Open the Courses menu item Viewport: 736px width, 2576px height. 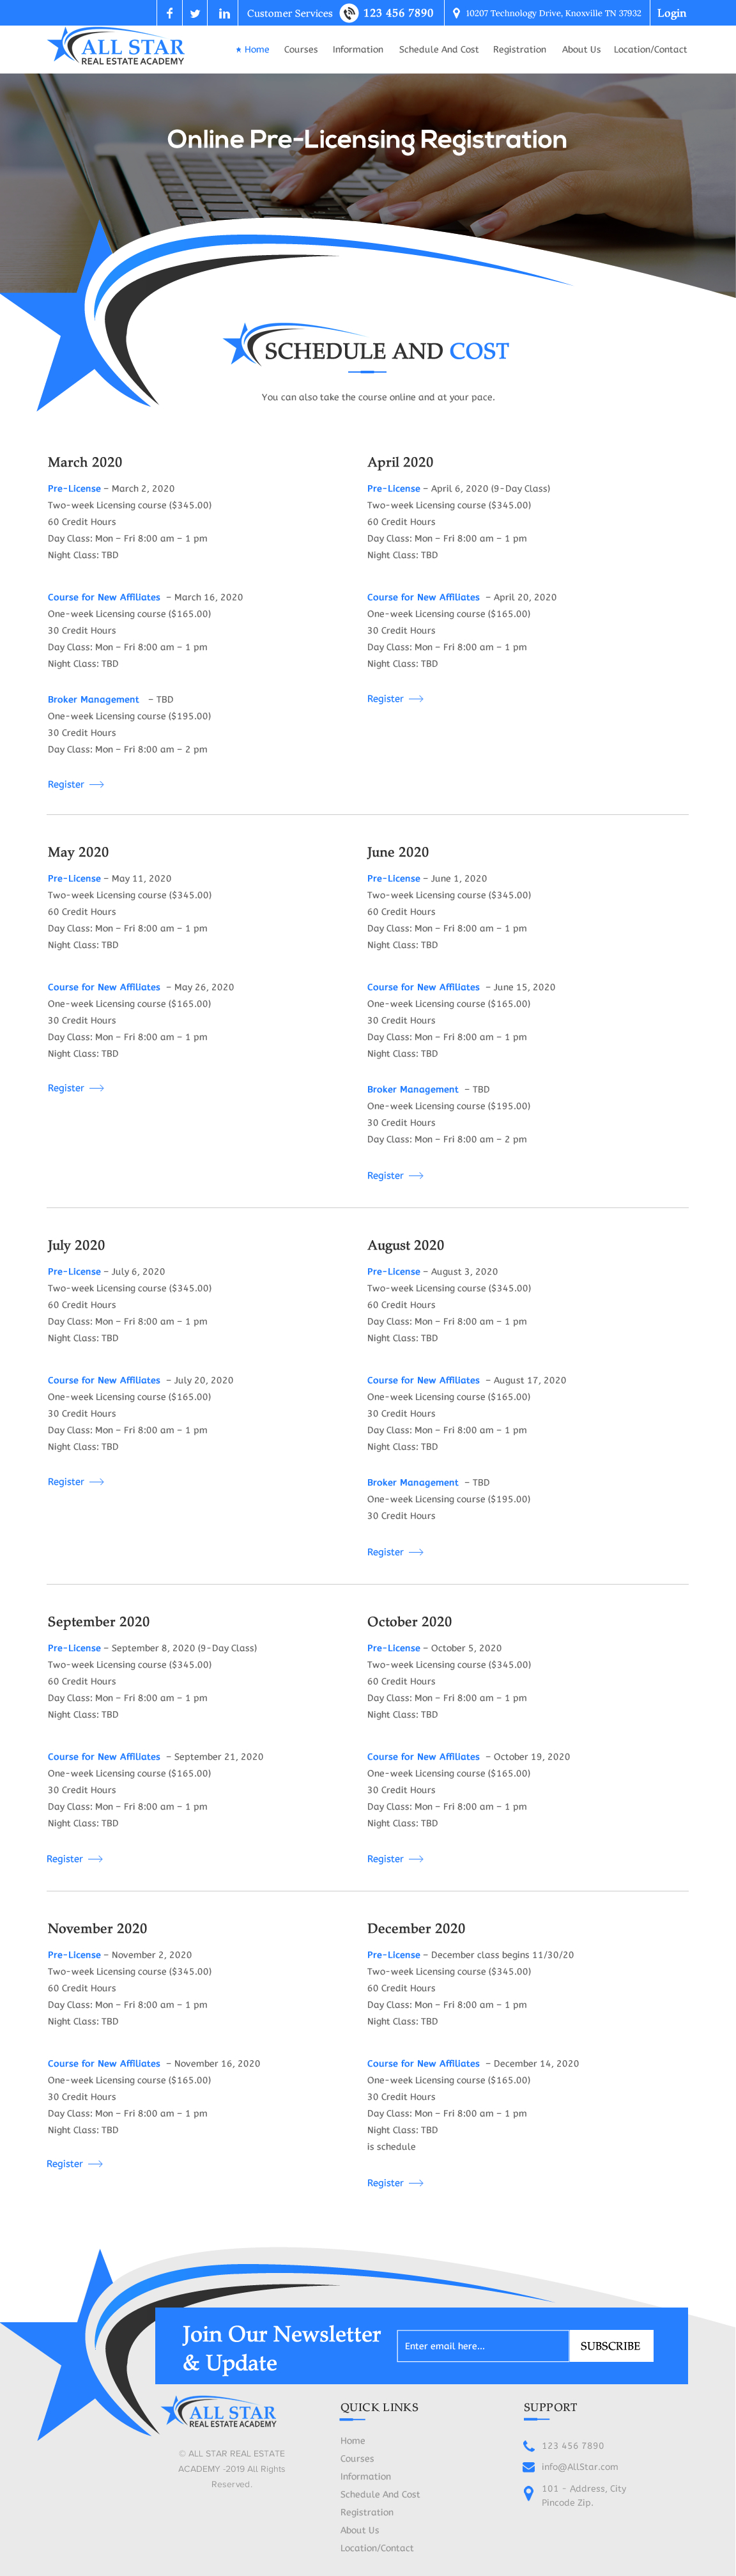tap(300, 49)
